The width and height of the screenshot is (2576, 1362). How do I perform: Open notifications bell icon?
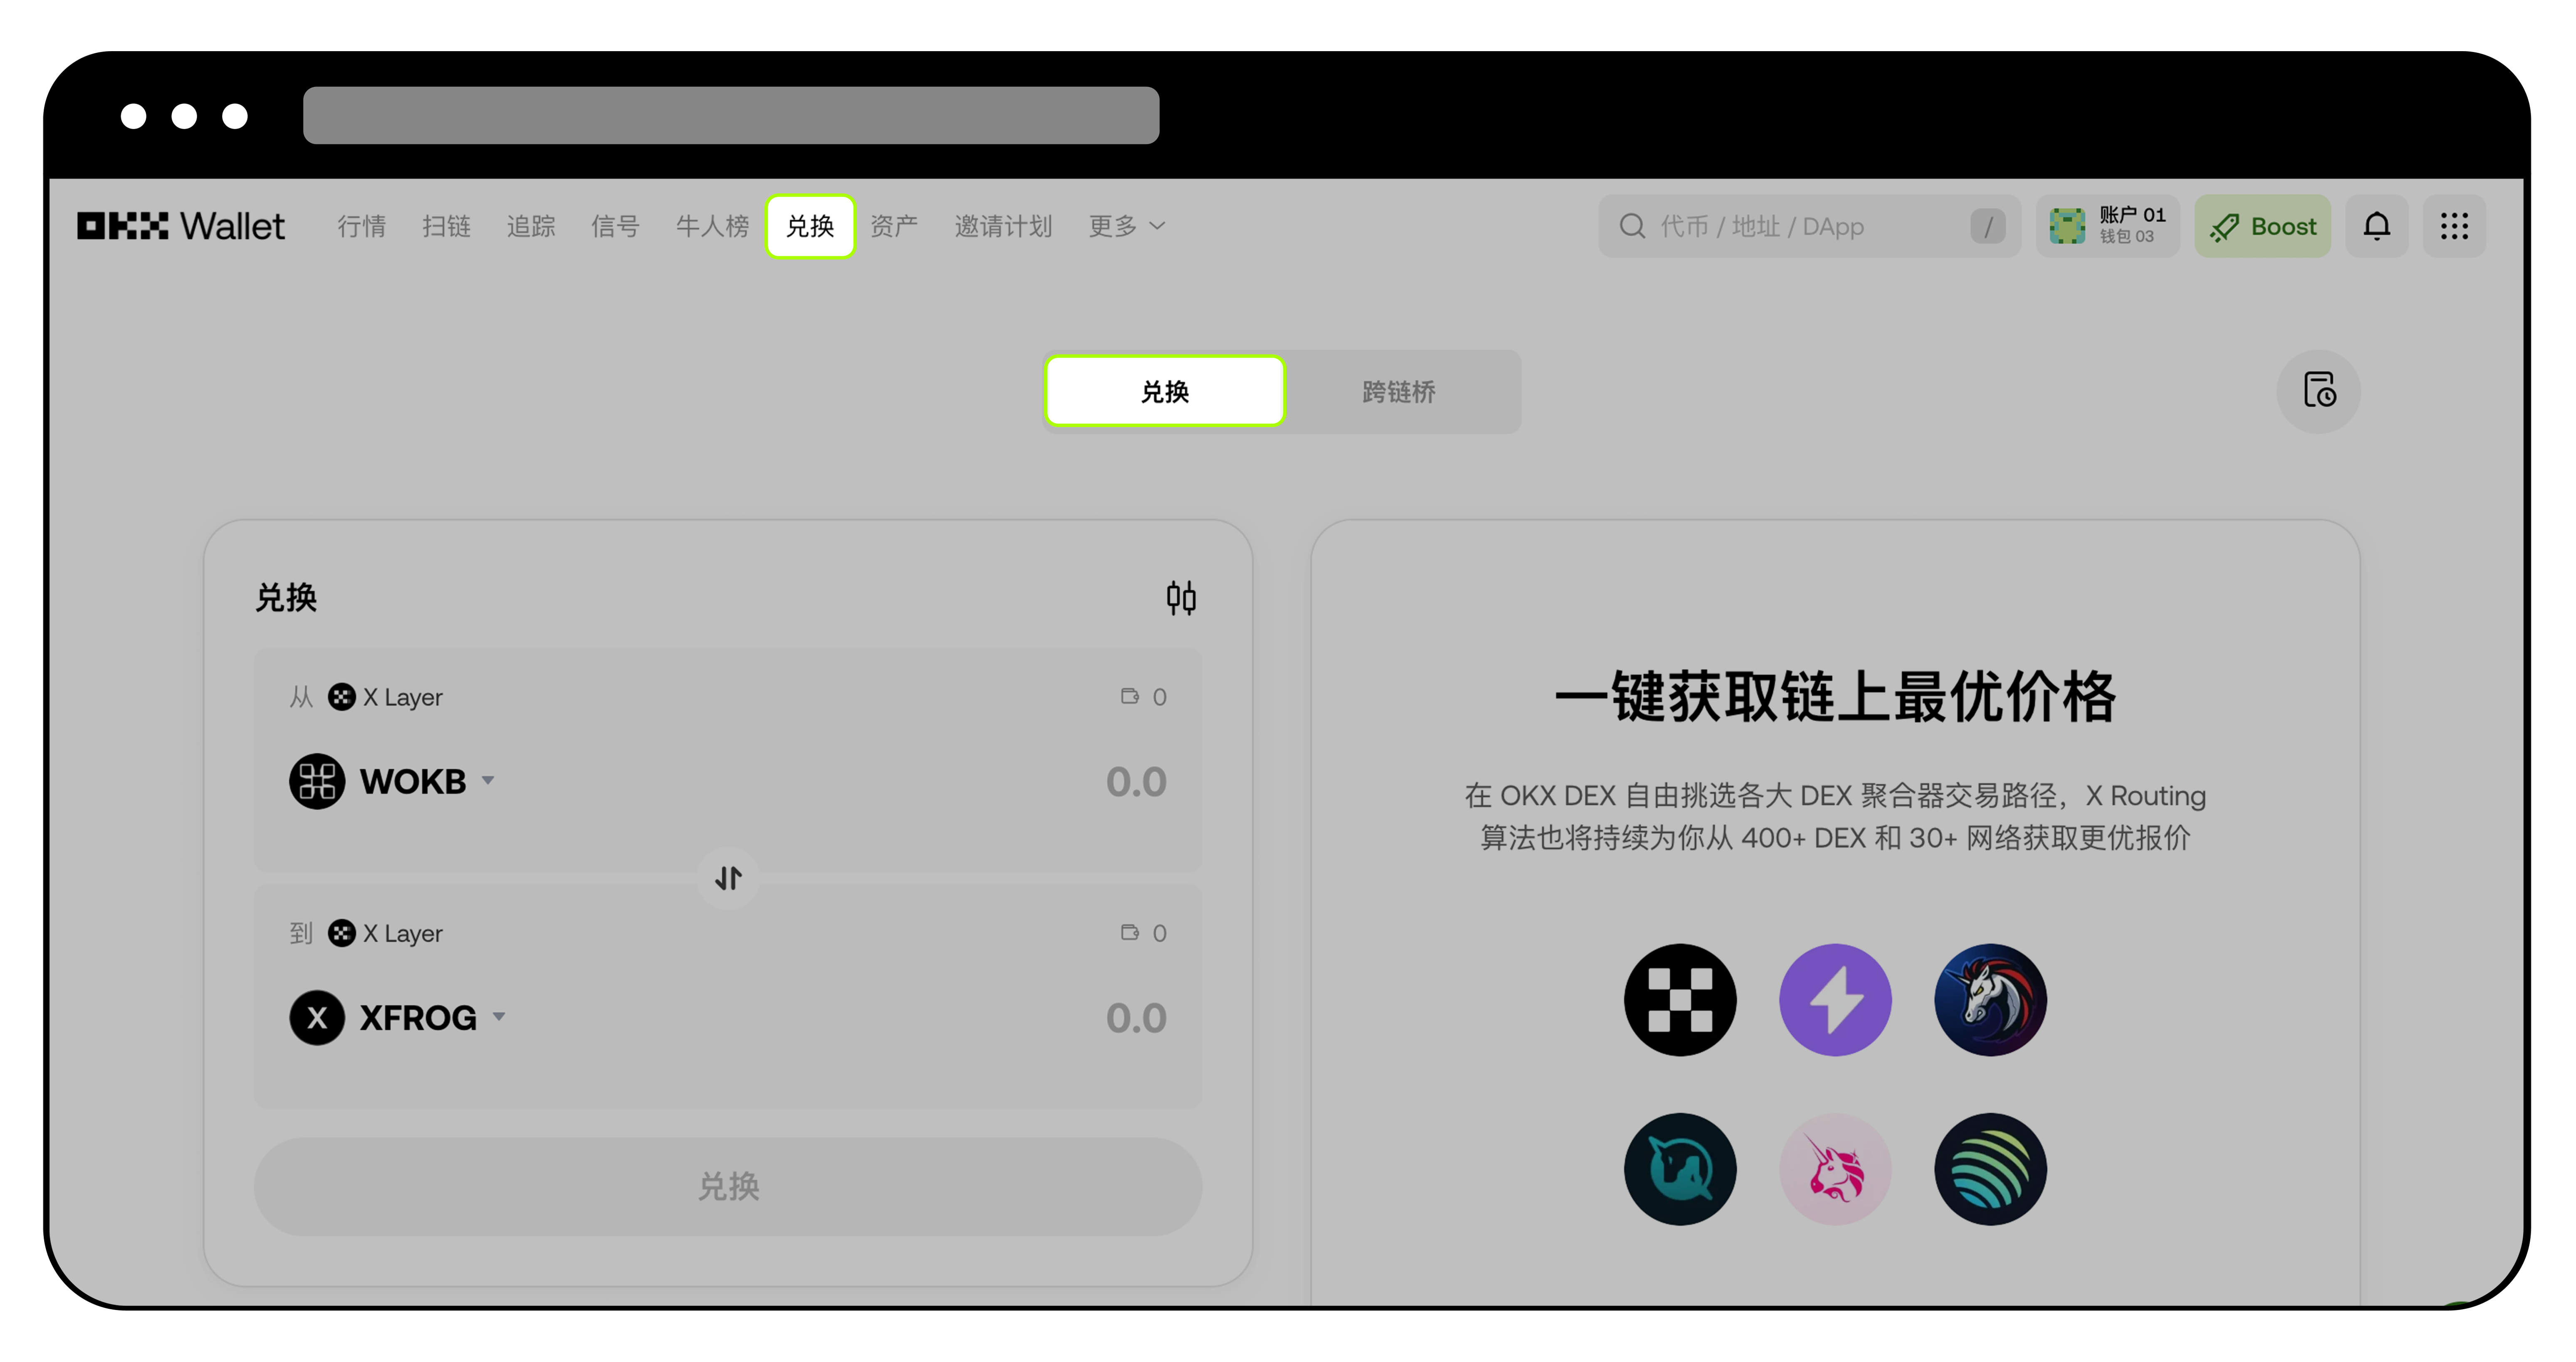pyautogui.click(x=2377, y=226)
